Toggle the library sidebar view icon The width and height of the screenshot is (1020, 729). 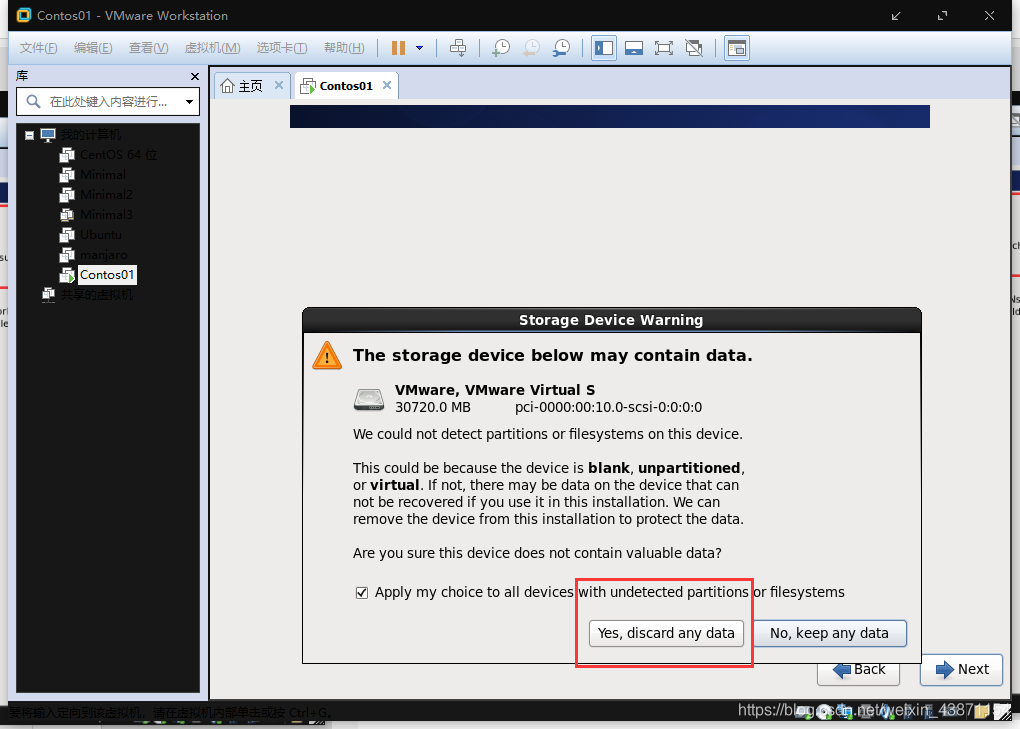tap(604, 47)
